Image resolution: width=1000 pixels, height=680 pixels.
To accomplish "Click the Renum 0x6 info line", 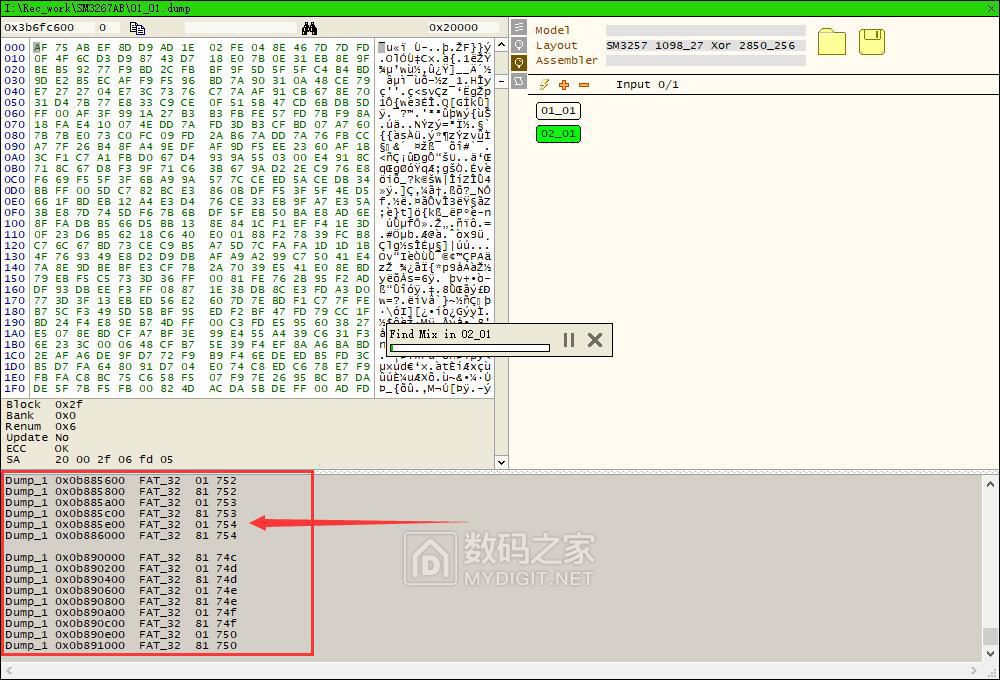I will 41,426.
